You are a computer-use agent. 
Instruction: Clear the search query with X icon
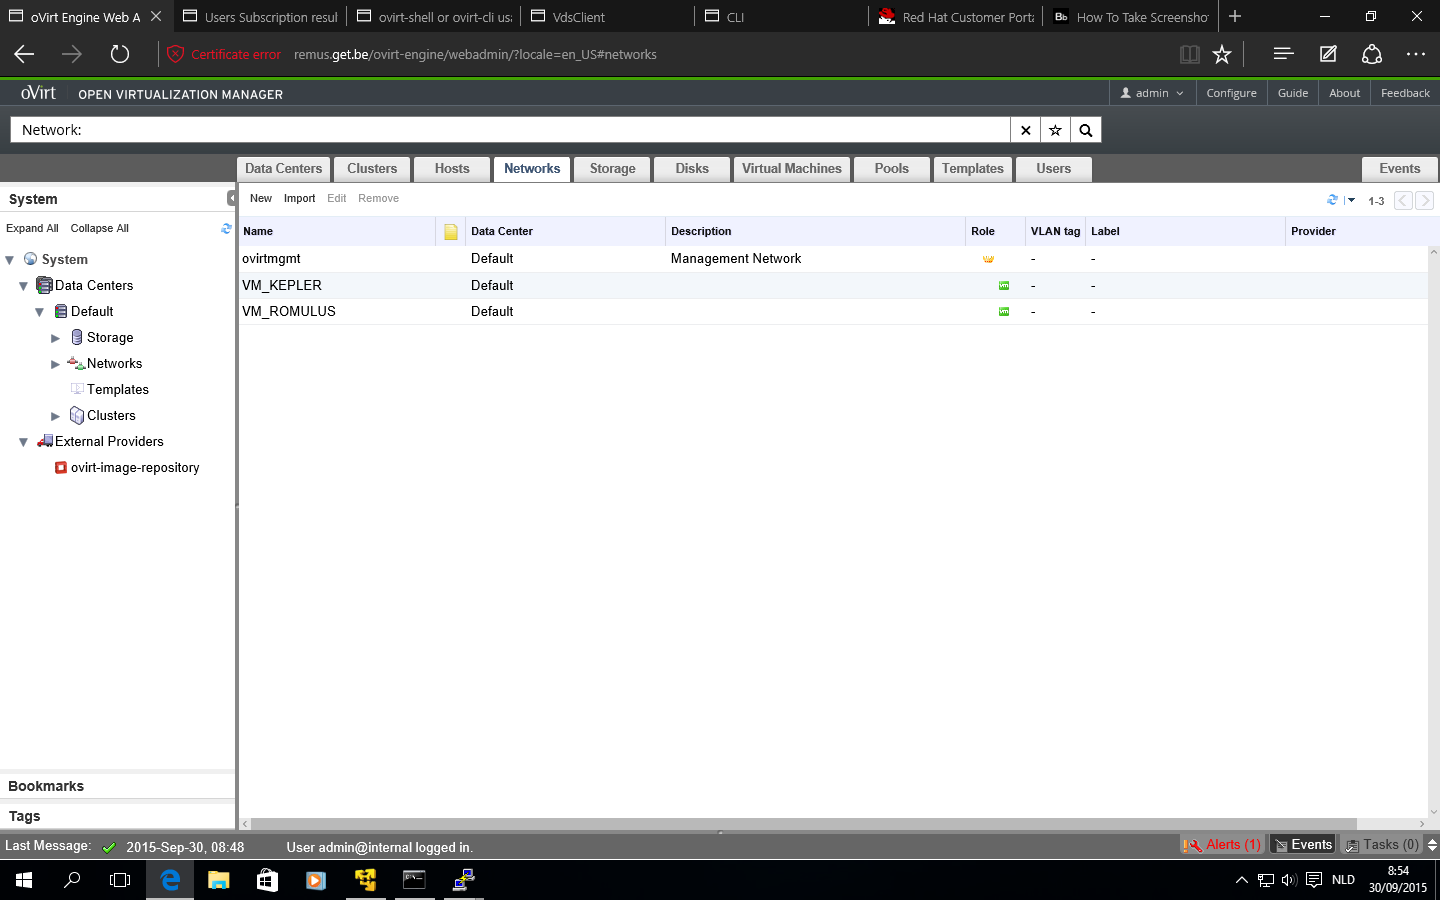click(x=1025, y=130)
